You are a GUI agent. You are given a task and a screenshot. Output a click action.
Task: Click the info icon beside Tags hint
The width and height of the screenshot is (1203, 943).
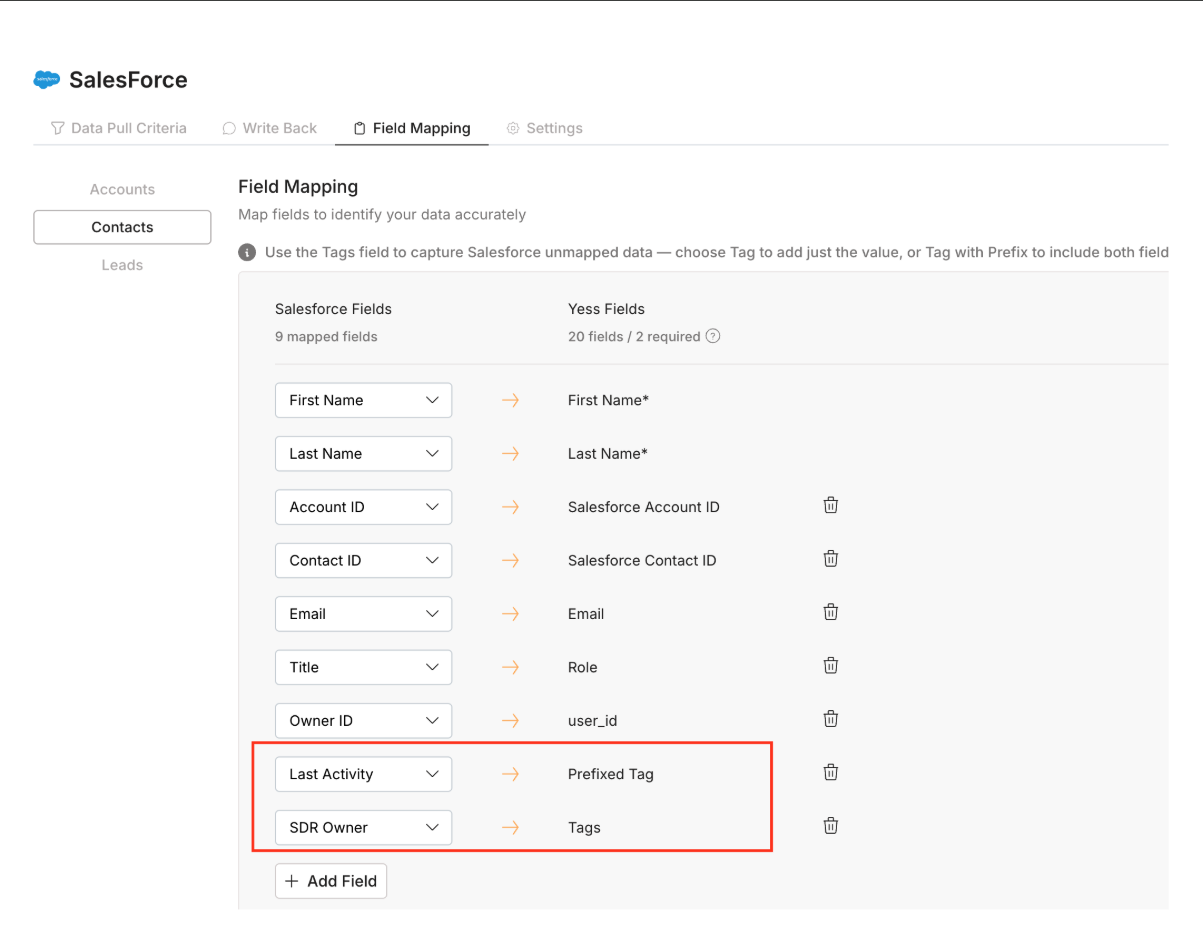(x=247, y=252)
